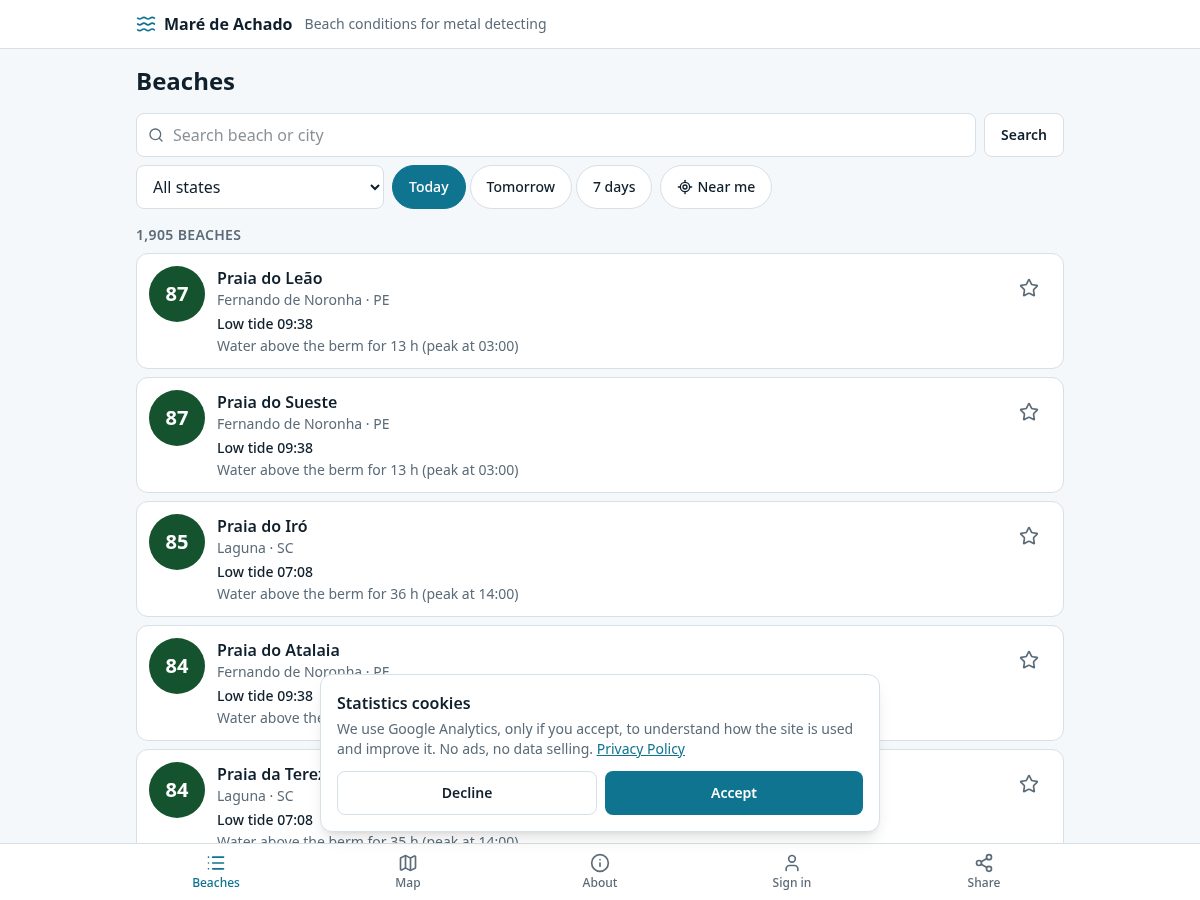Show the 7 days forecast
This screenshot has width=1200, height=900.
tap(614, 187)
